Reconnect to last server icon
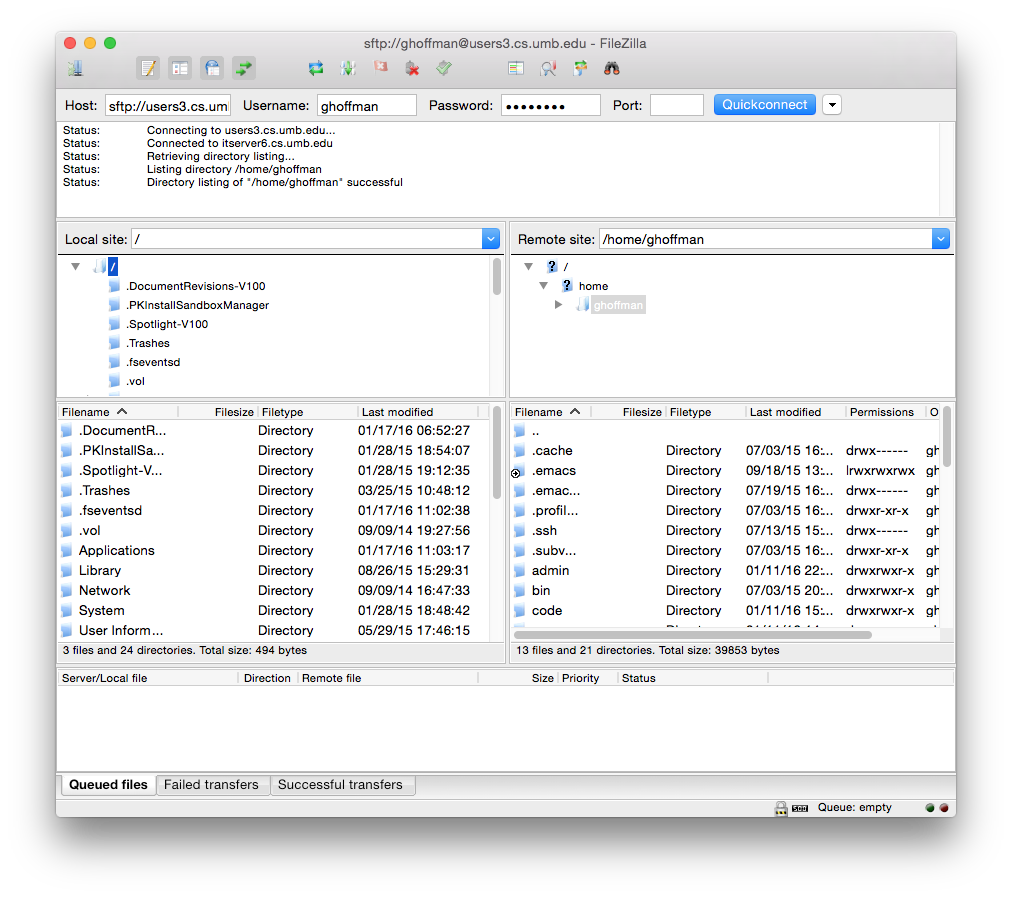Image resolution: width=1012 pixels, height=897 pixels. point(444,68)
